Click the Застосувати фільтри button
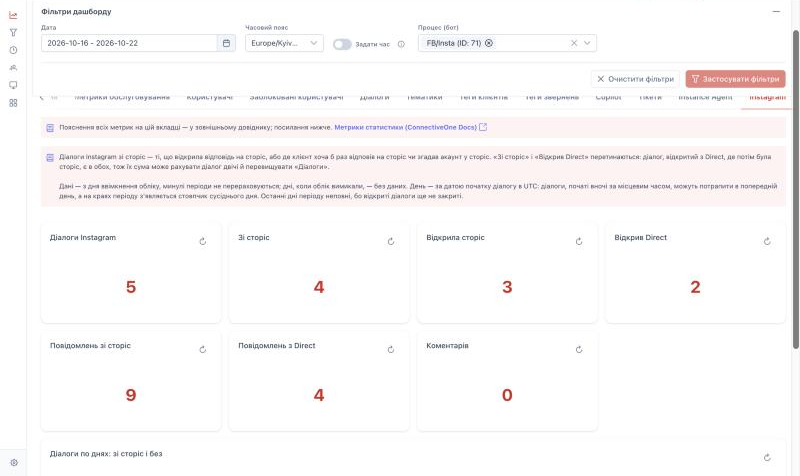Viewport: 800px width, 476px height. (735, 79)
